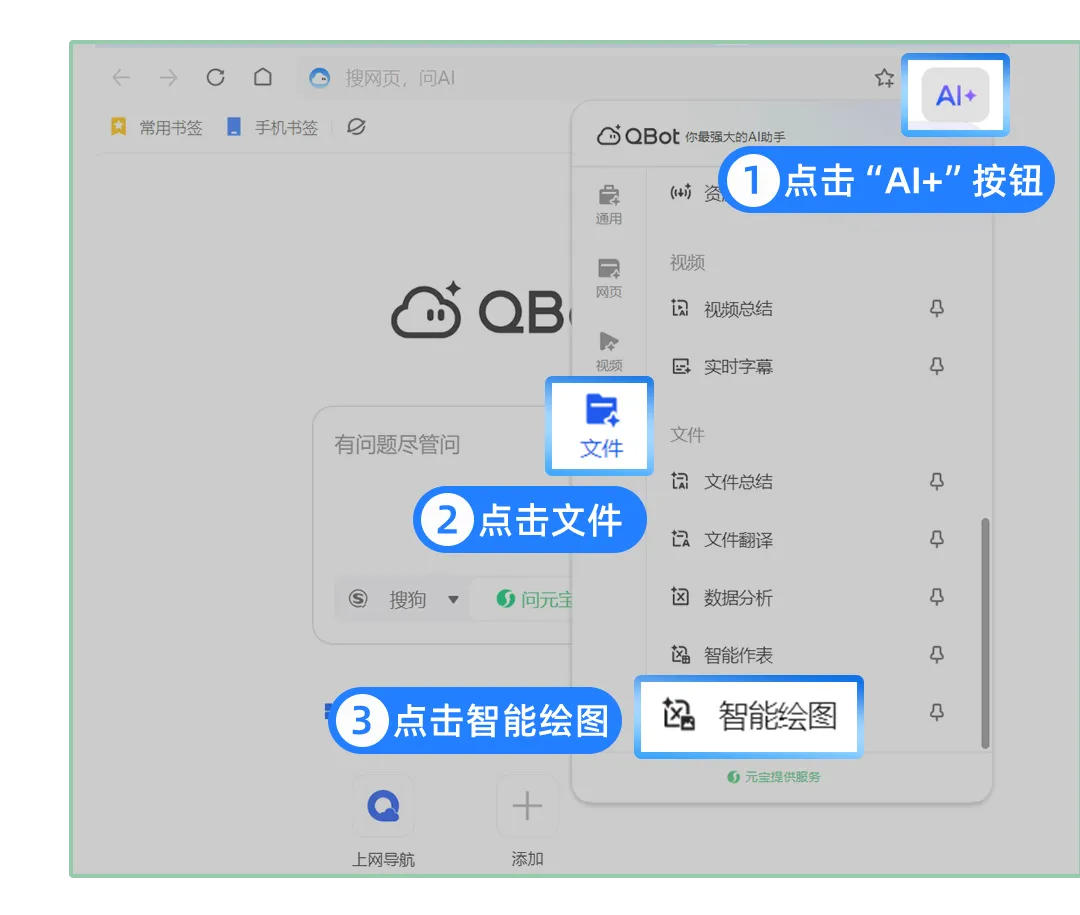Pin 文件总结 with its pin icon
The height and width of the screenshot is (915, 1080).
point(937,481)
